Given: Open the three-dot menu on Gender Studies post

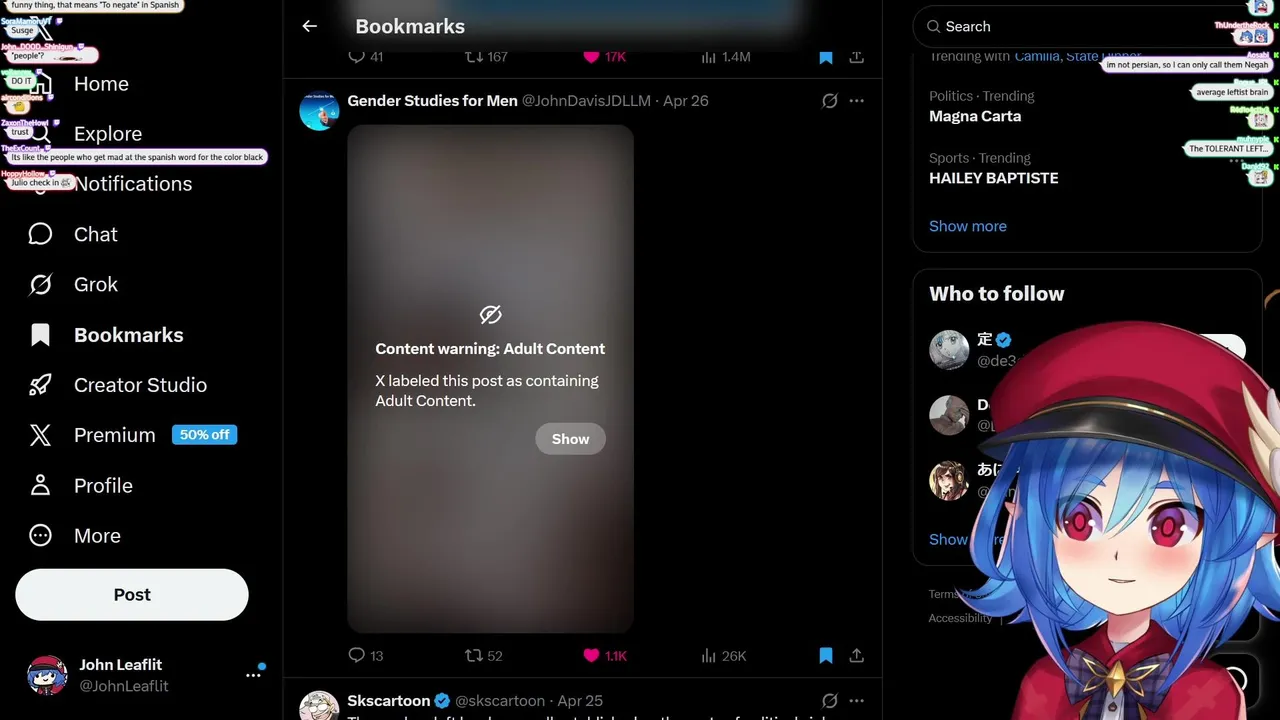Looking at the screenshot, I should coord(857,101).
